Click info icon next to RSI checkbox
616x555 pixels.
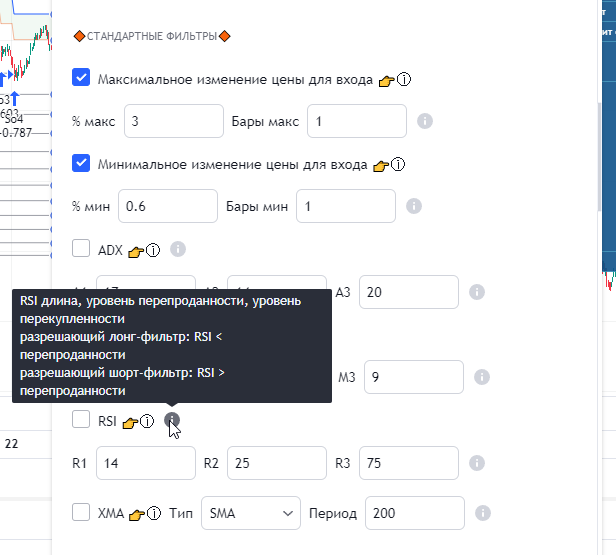click(172, 421)
